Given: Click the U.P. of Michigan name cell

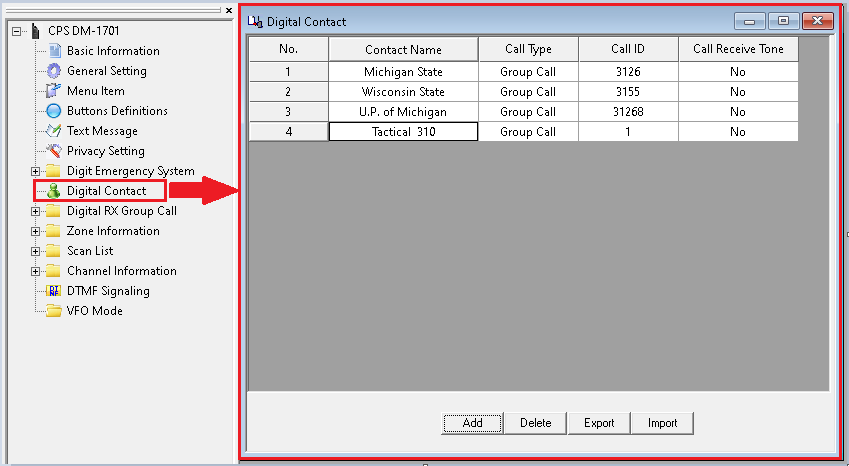Looking at the screenshot, I should [x=403, y=112].
